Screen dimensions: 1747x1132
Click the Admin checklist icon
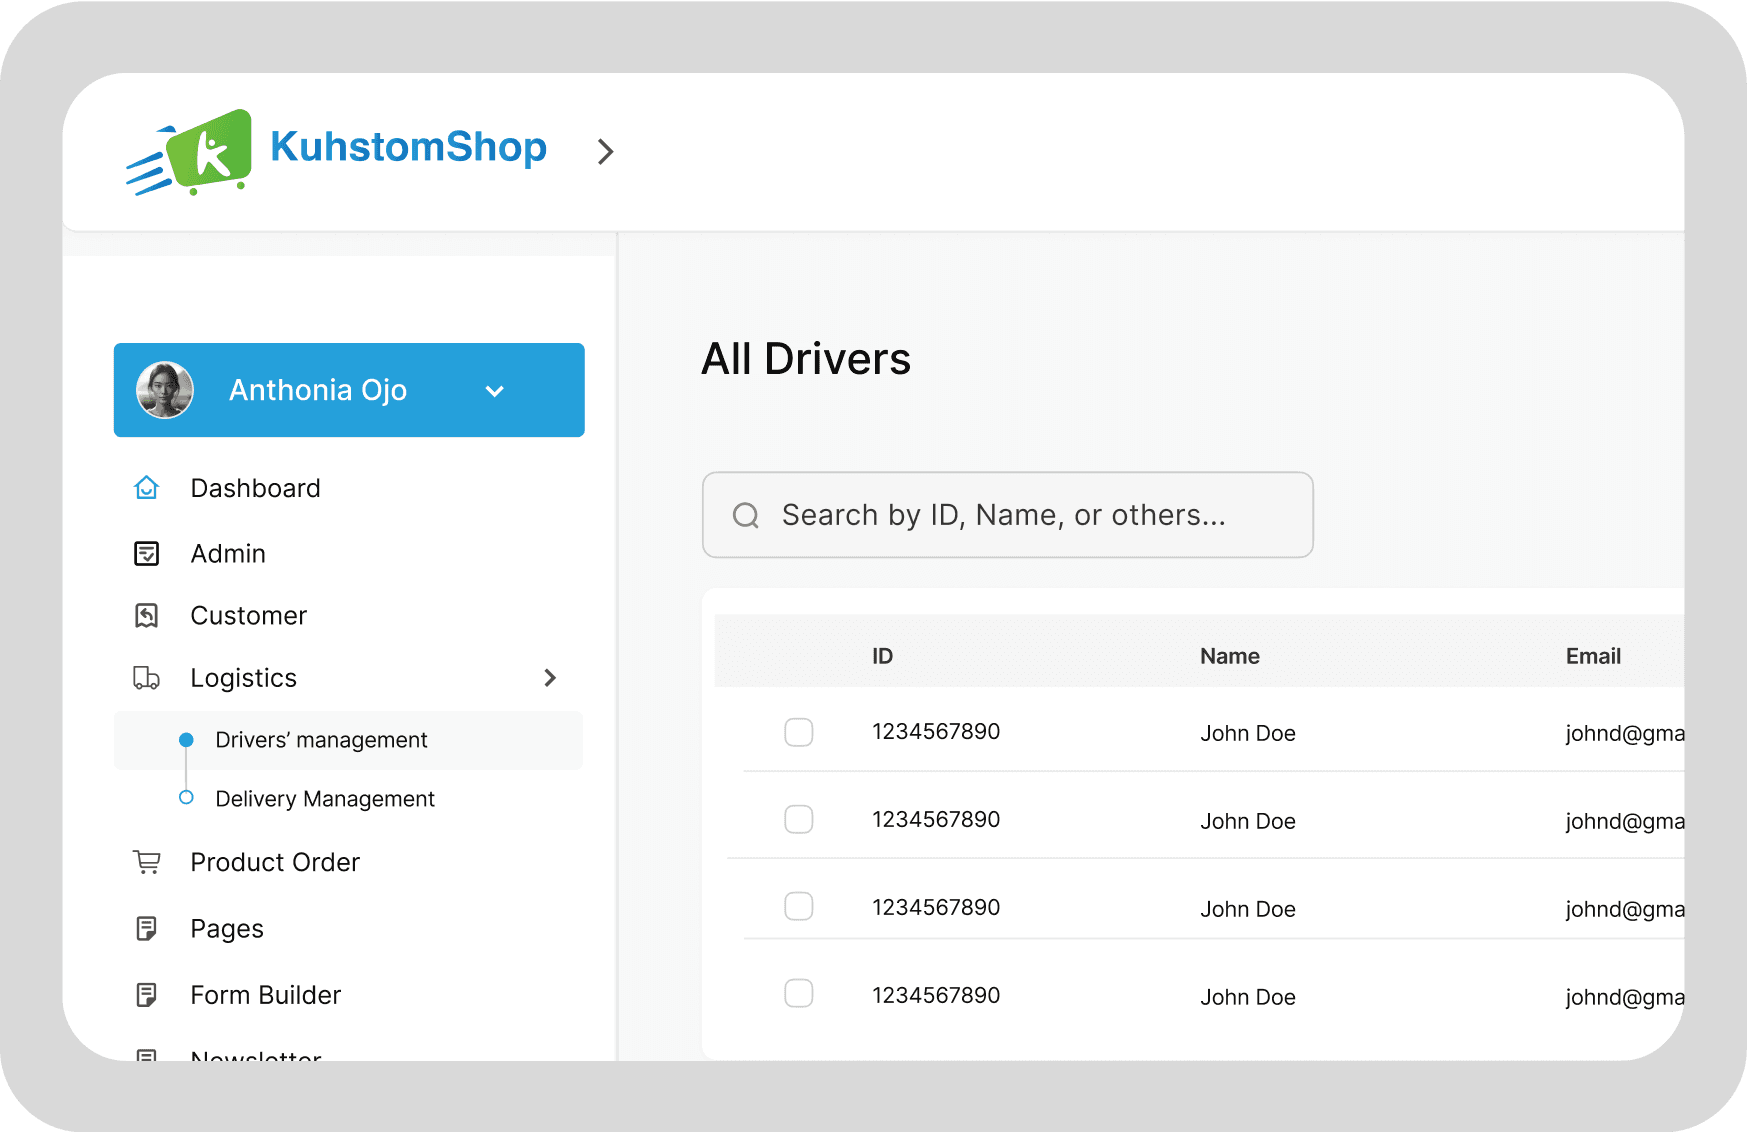coord(147,553)
